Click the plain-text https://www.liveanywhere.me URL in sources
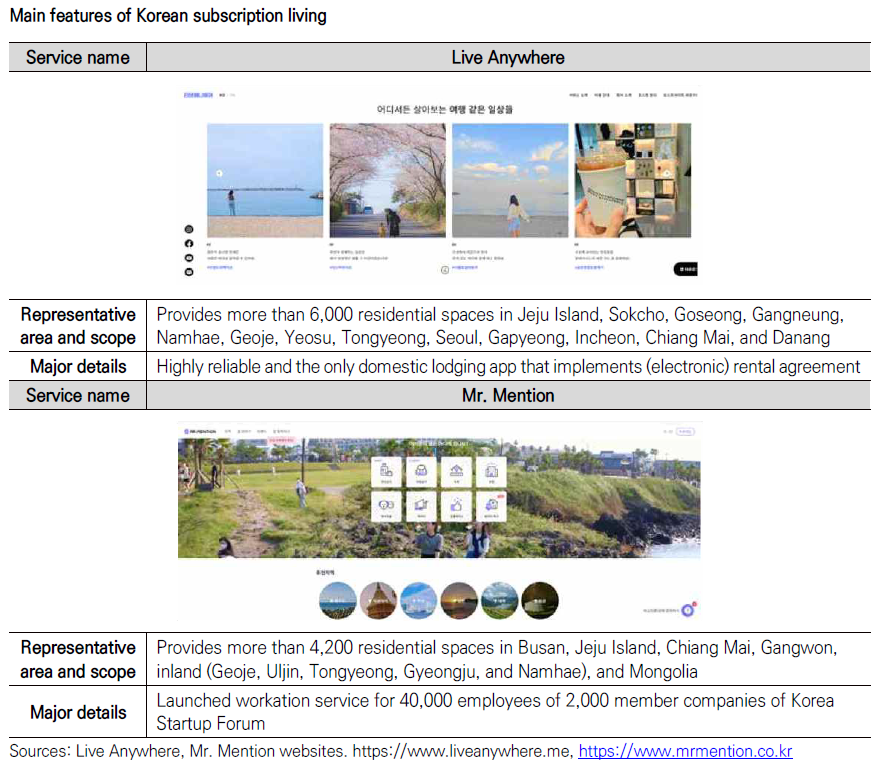The width and height of the screenshot is (879, 767). coord(462,751)
